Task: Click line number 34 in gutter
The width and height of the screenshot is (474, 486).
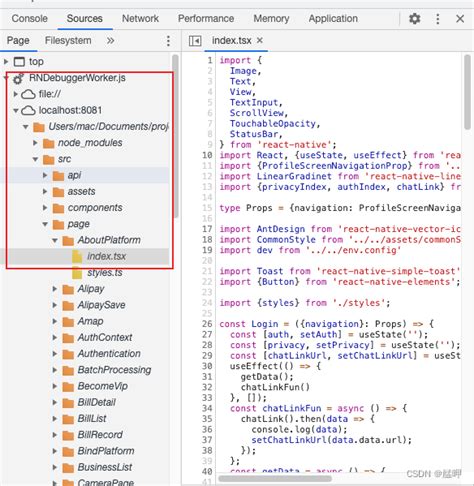Action: point(207,408)
